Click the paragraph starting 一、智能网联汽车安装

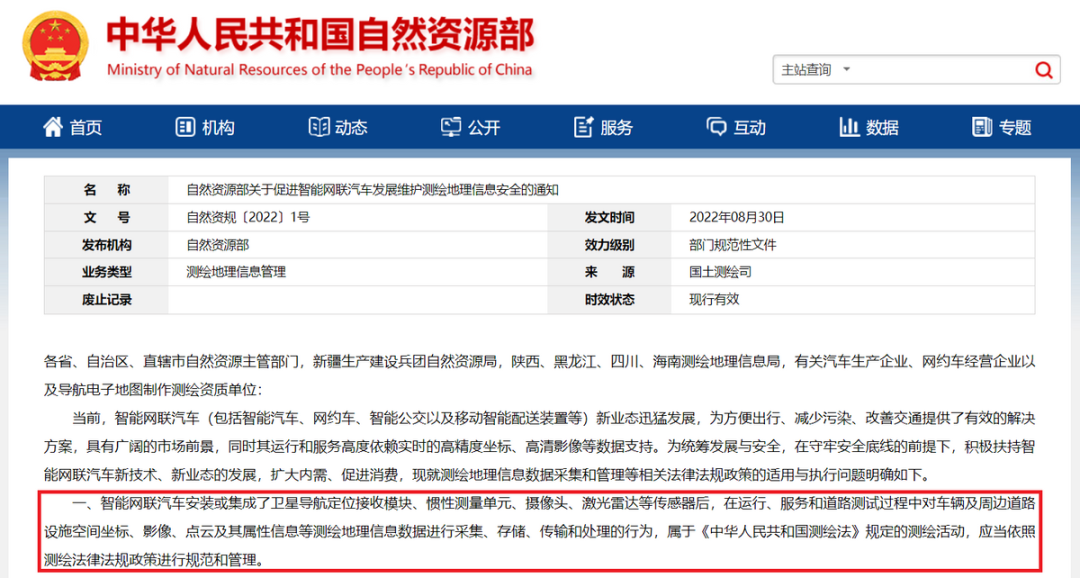(x=539, y=531)
